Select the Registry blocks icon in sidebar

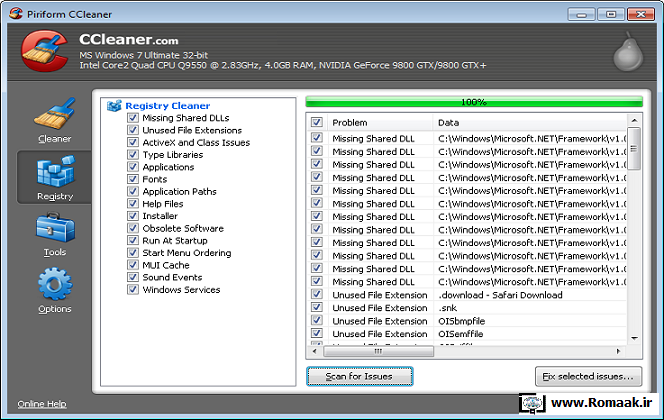click(55, 171)
